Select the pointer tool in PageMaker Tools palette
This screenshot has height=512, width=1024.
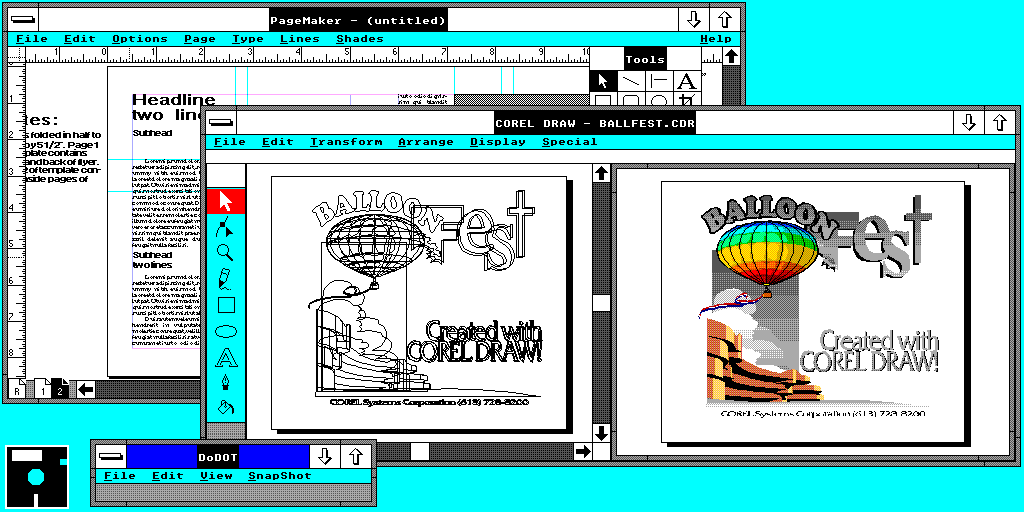point(603,81)
